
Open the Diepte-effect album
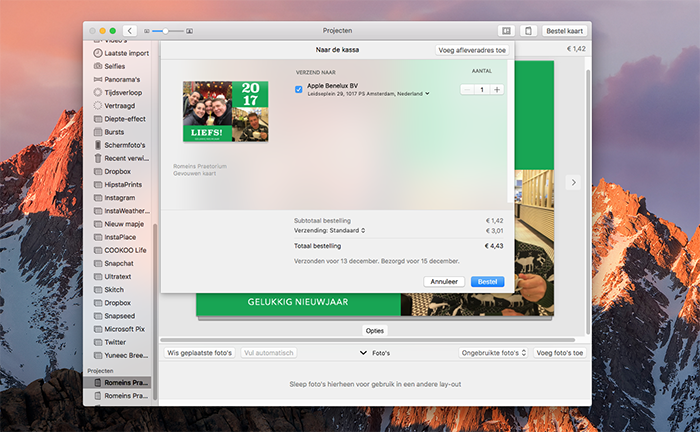(x=121, y=119)
